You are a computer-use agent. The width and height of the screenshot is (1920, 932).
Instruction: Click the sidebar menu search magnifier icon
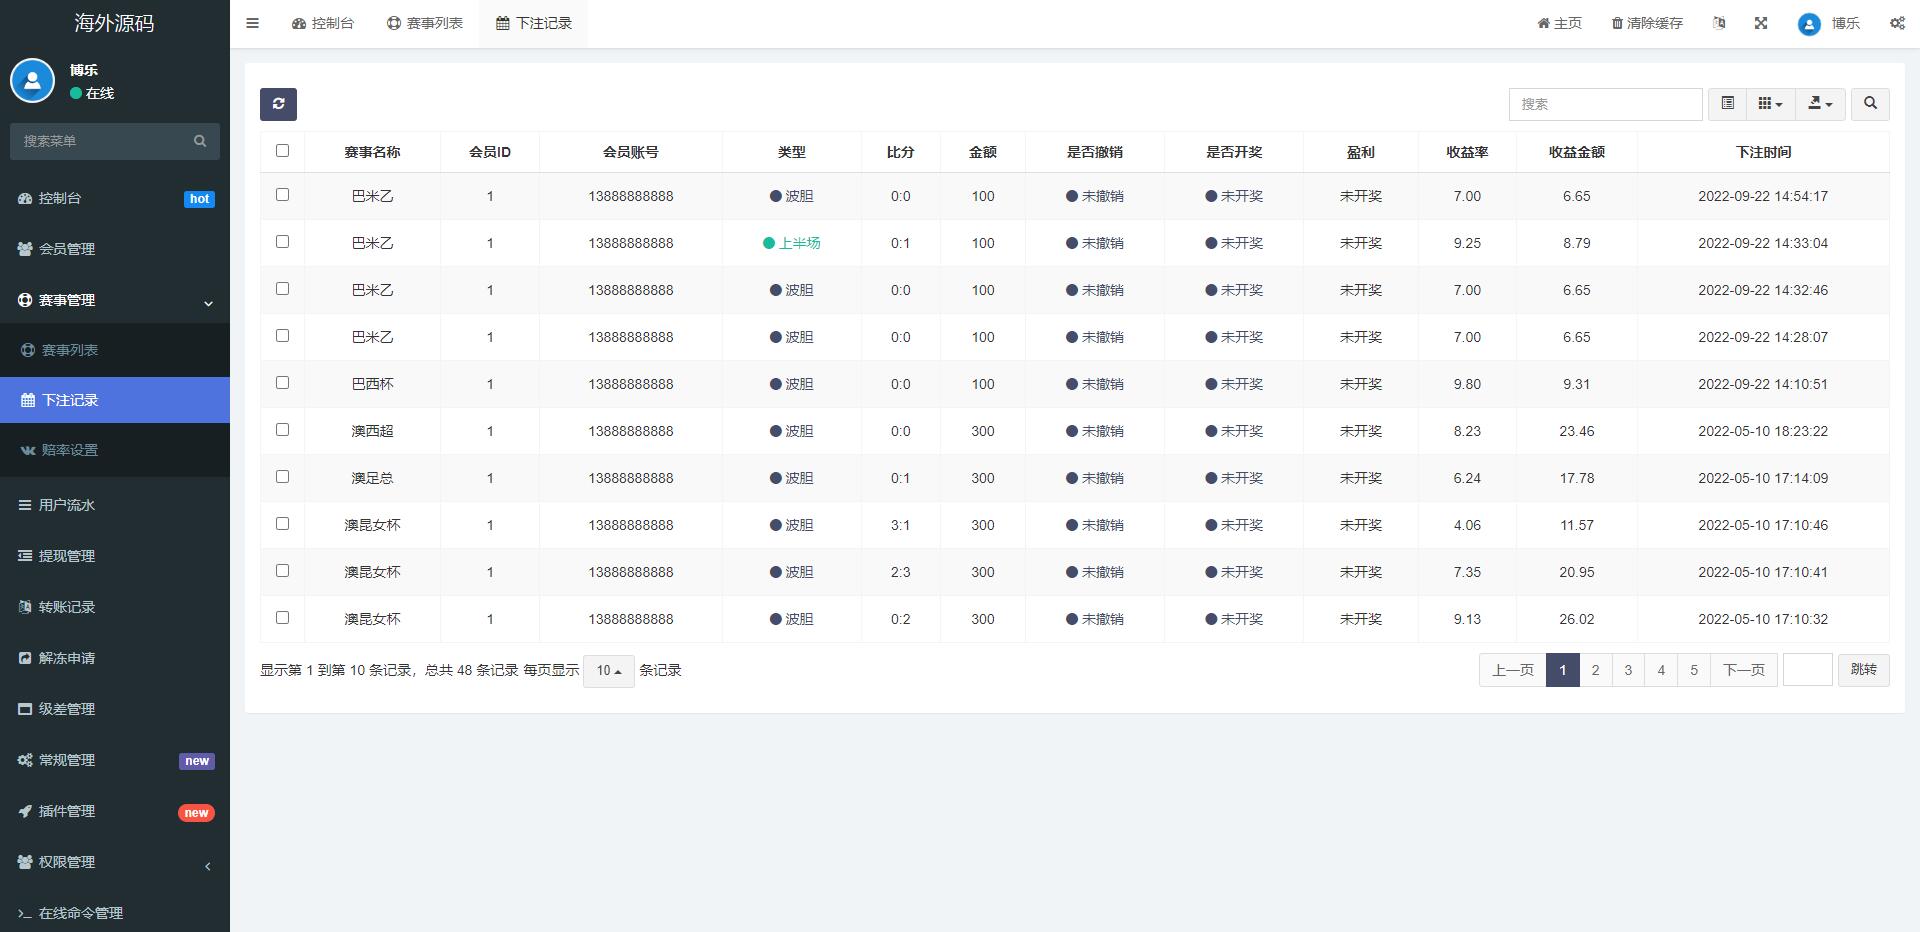200,141
